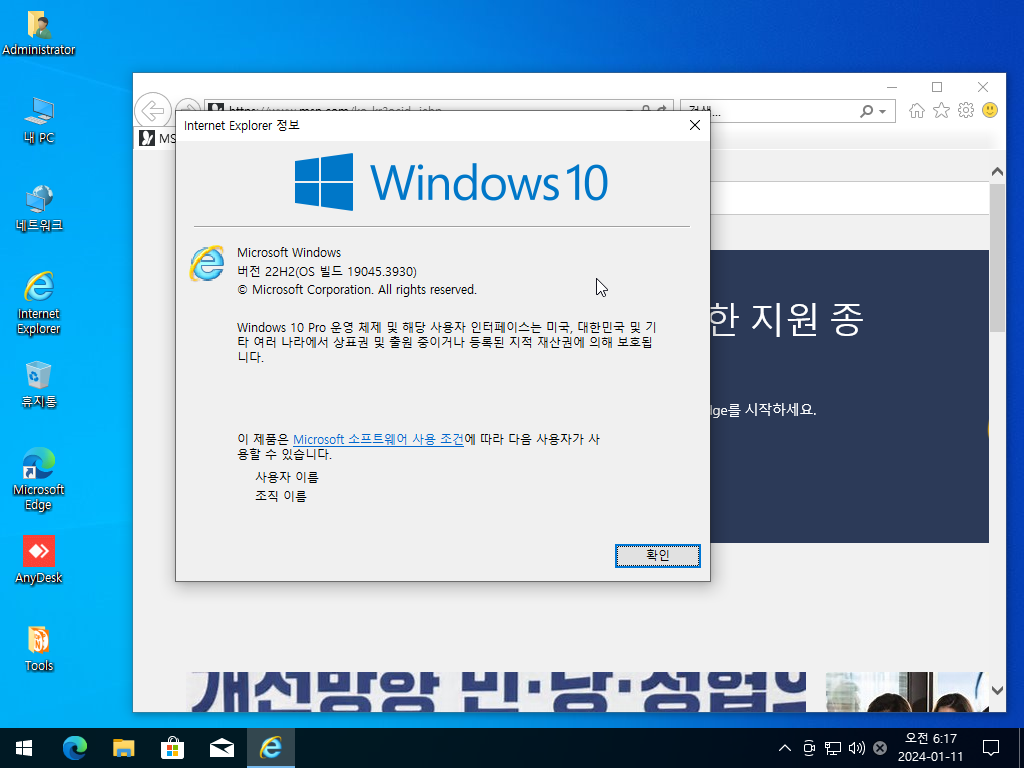Screen dimensions: 1024x768
Task: Click the Meet Now tray icon
Action: pos(809,748)
